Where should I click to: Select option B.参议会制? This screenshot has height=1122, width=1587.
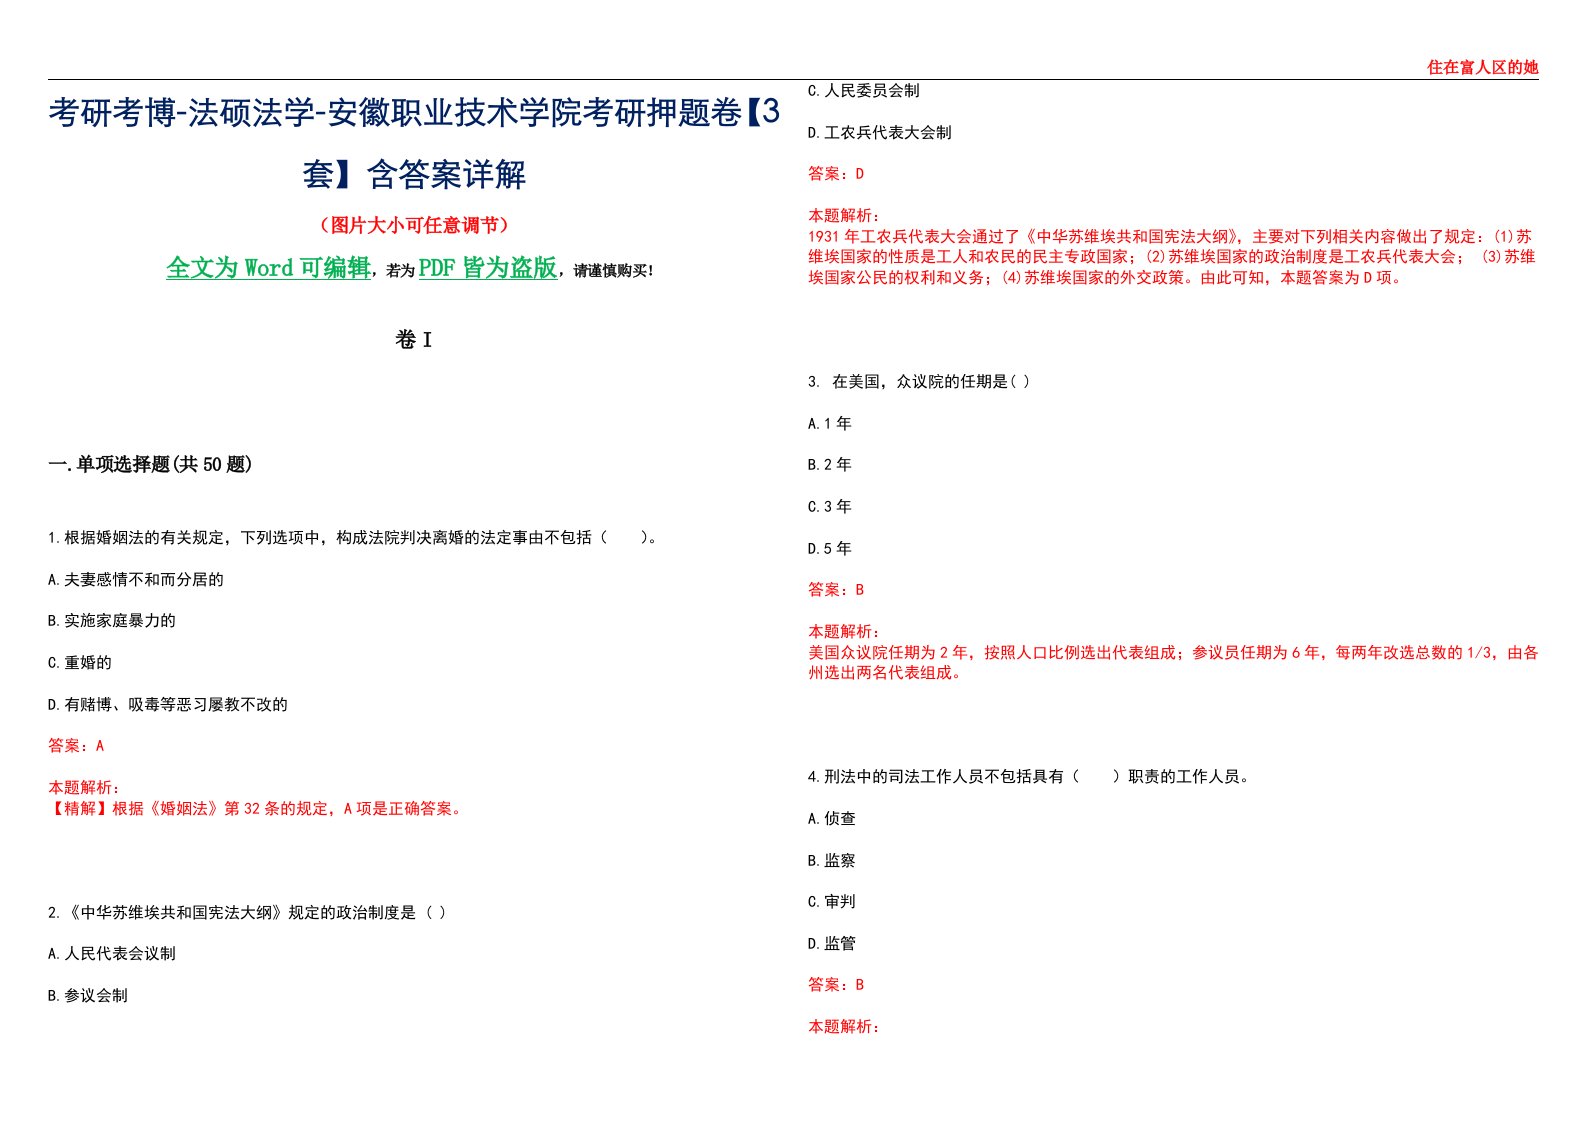click(88, 996)
